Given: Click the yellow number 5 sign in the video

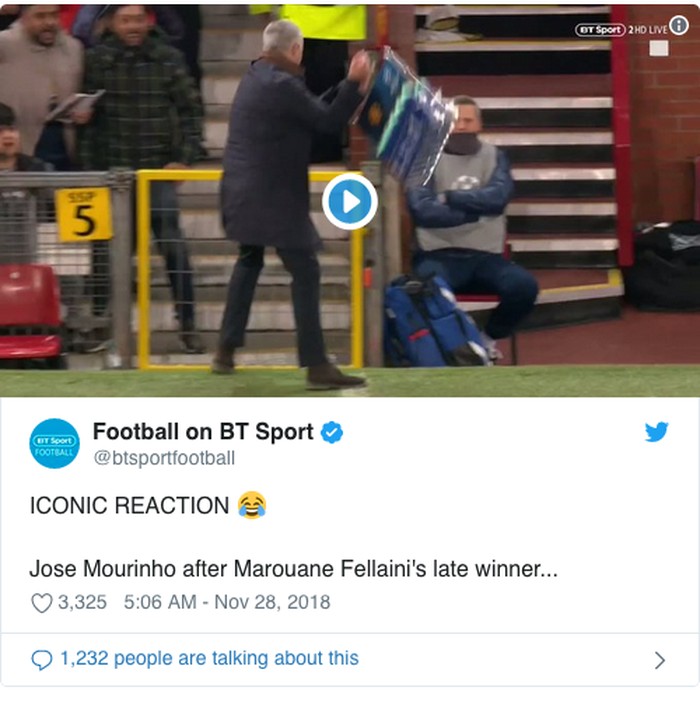Looking at the screenshot, I should click(84, 215).
